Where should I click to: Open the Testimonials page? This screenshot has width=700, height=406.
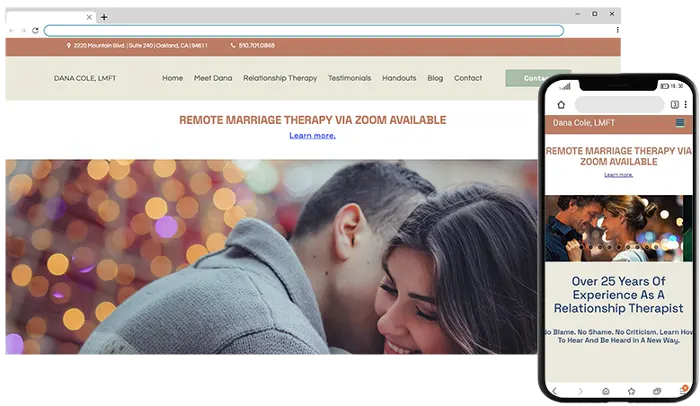coord(349,78)
